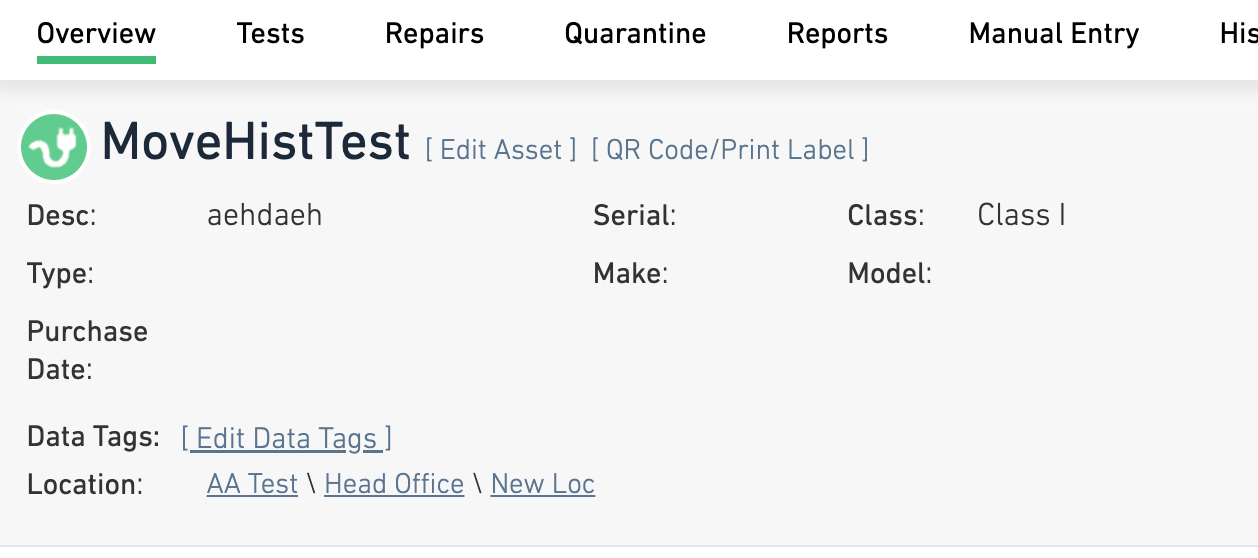Image resolution: width=1258 pixels, height=558 pixels.
Task: Click the Model field label
Action: pos(890,273)
